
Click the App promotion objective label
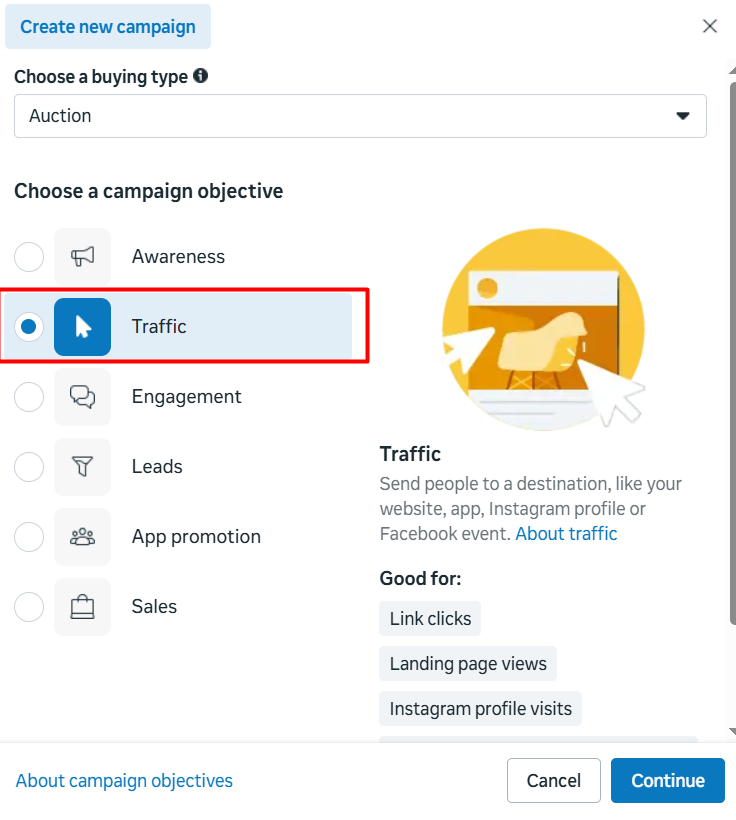(196, 537)
